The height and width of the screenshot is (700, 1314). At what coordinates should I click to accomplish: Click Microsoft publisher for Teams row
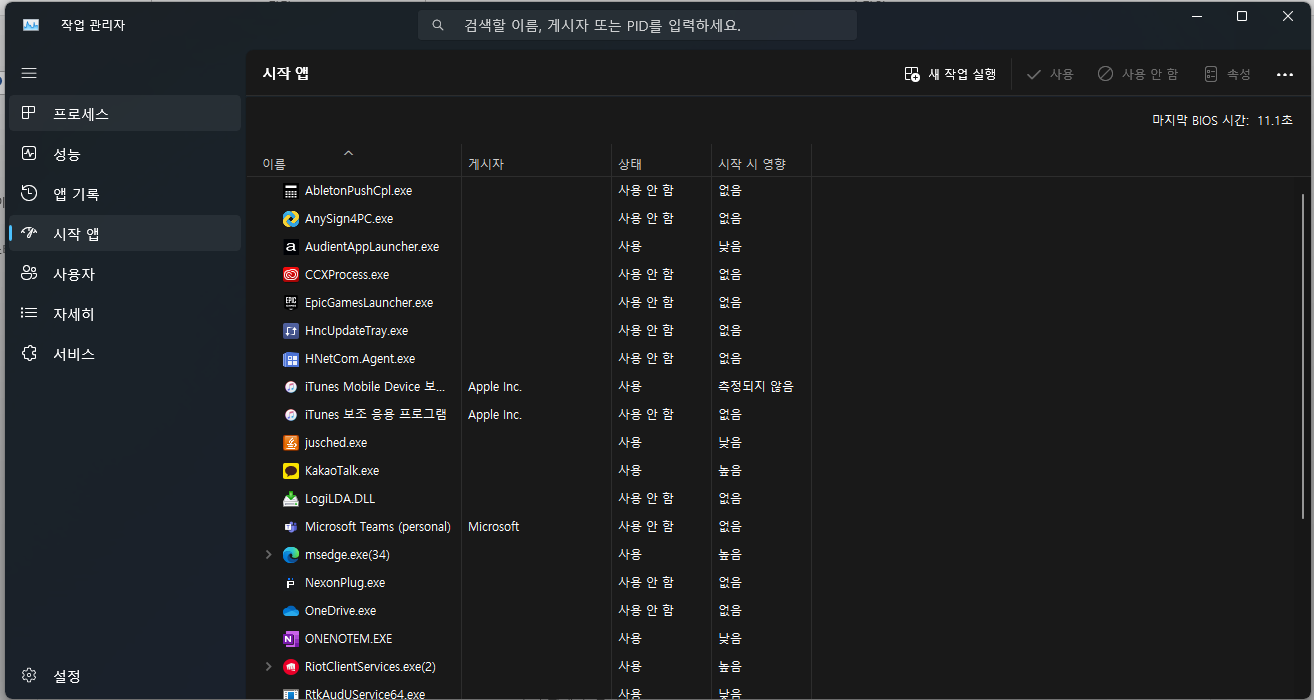point(494,526)
